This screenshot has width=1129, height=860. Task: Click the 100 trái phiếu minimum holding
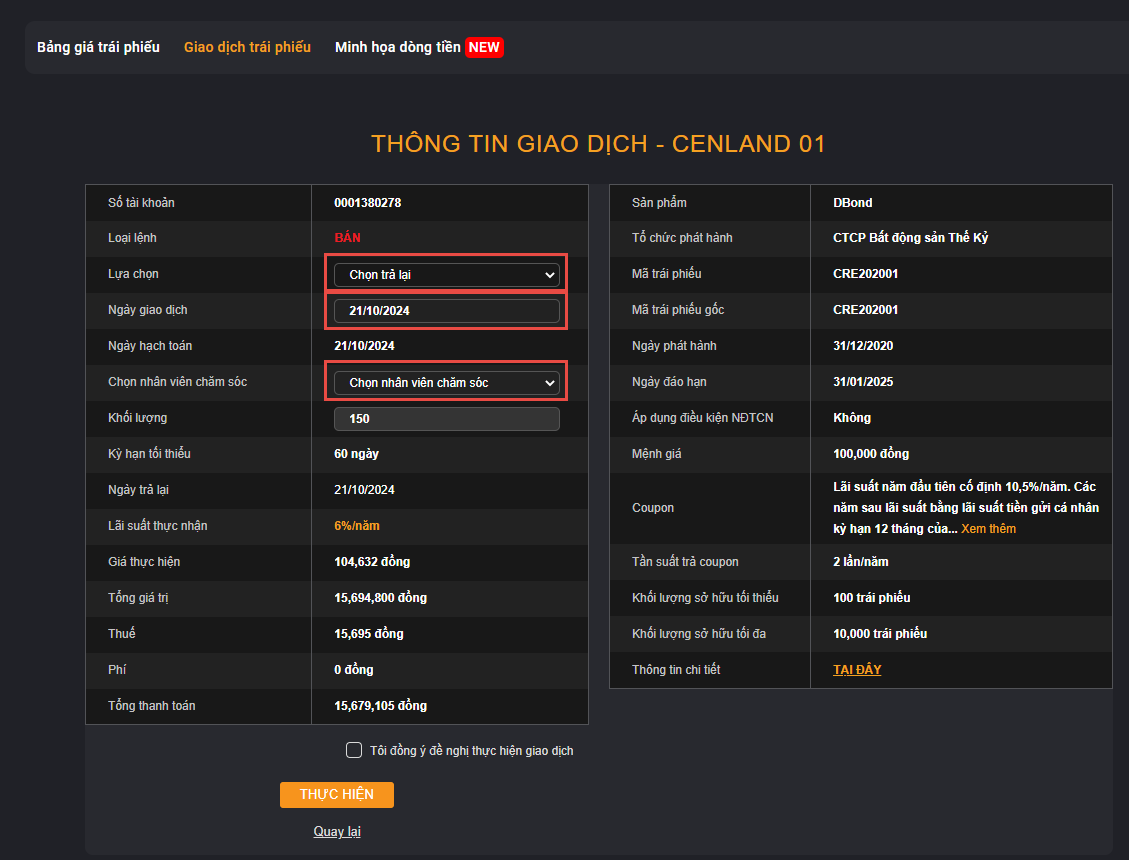coord(871,598)
